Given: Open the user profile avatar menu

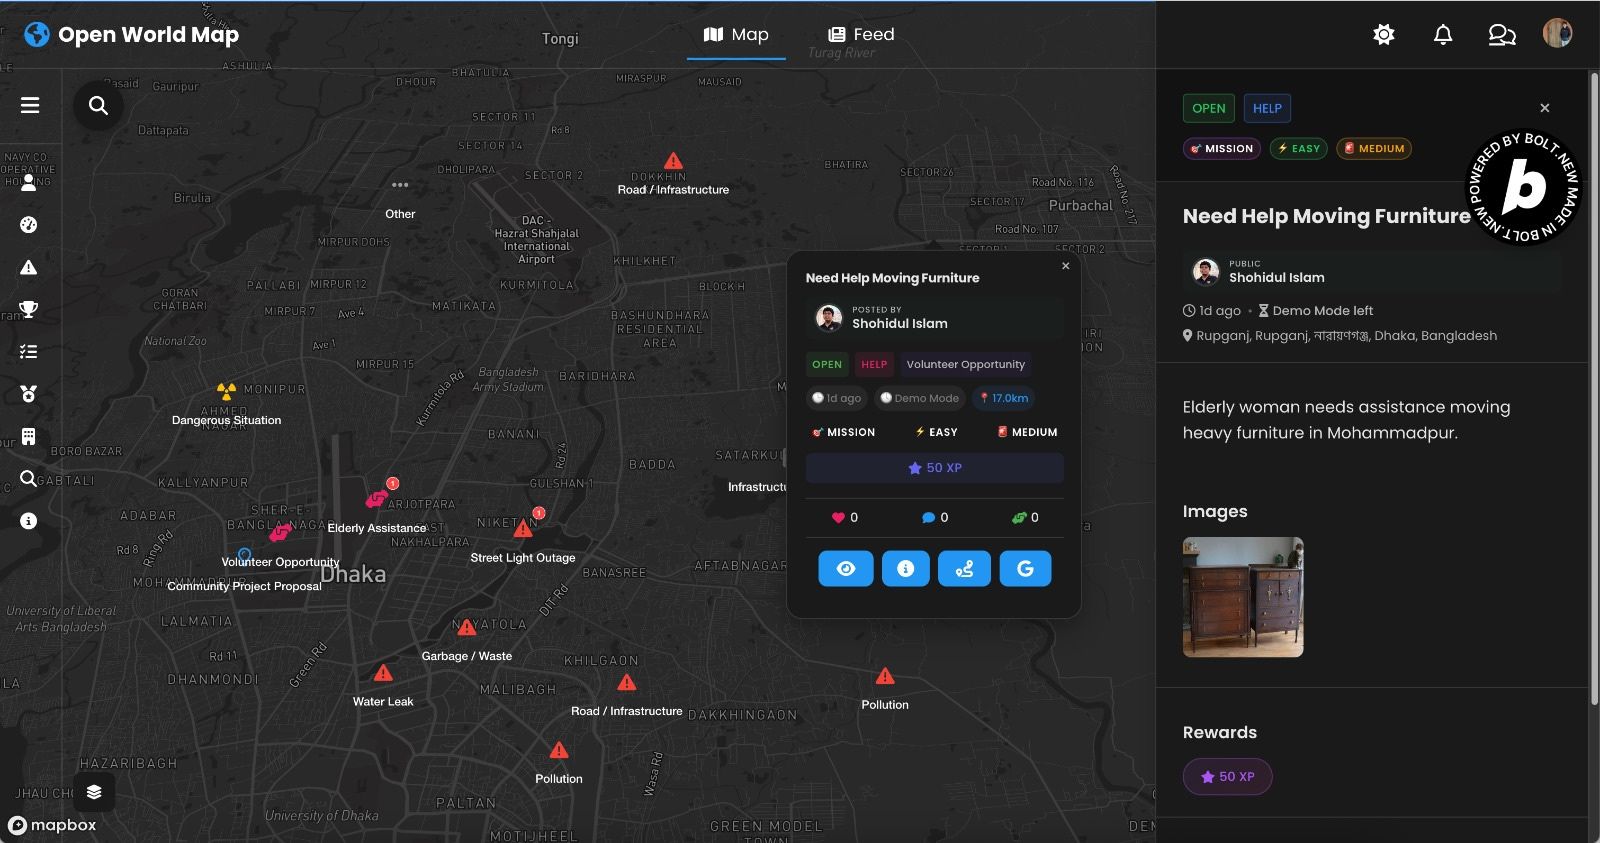Looking at the screenshot, I should coord(1557,34).
